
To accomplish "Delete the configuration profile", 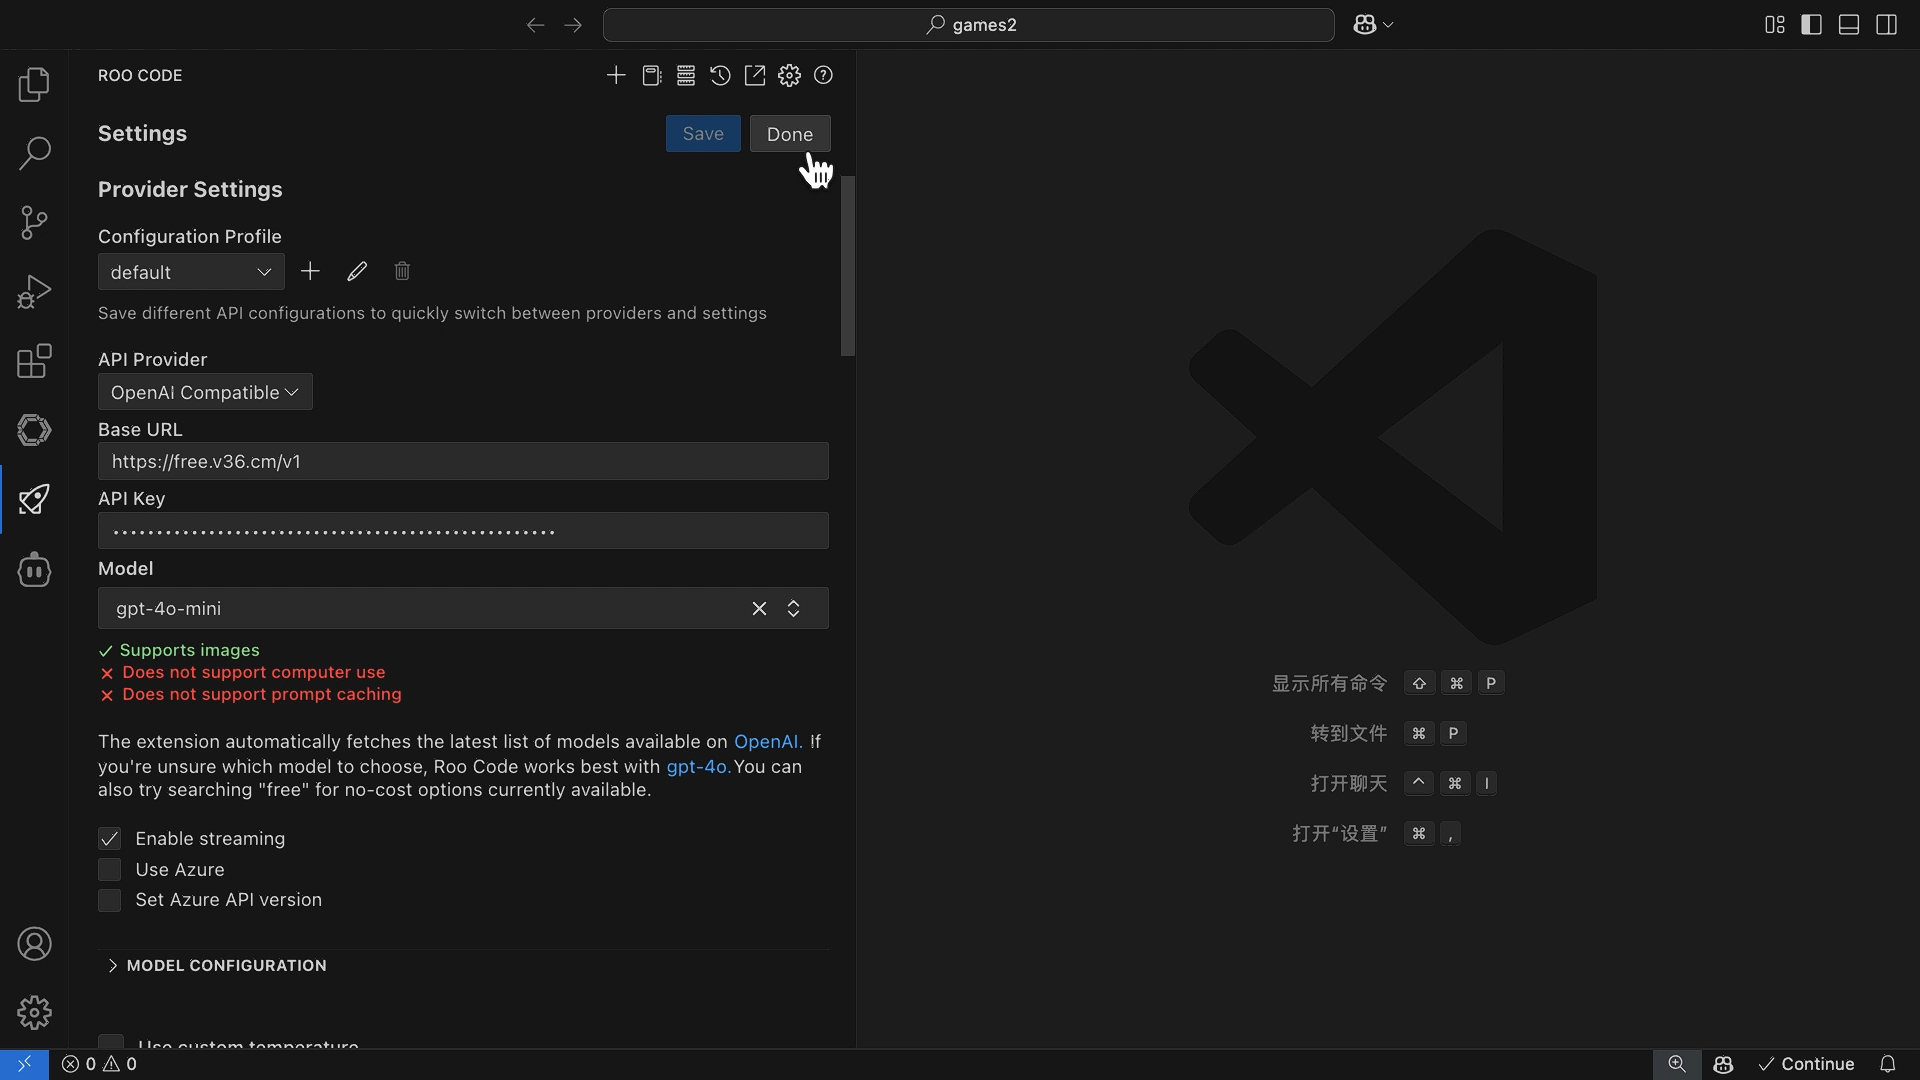I will pyautogui.click(x=402, y=271).
